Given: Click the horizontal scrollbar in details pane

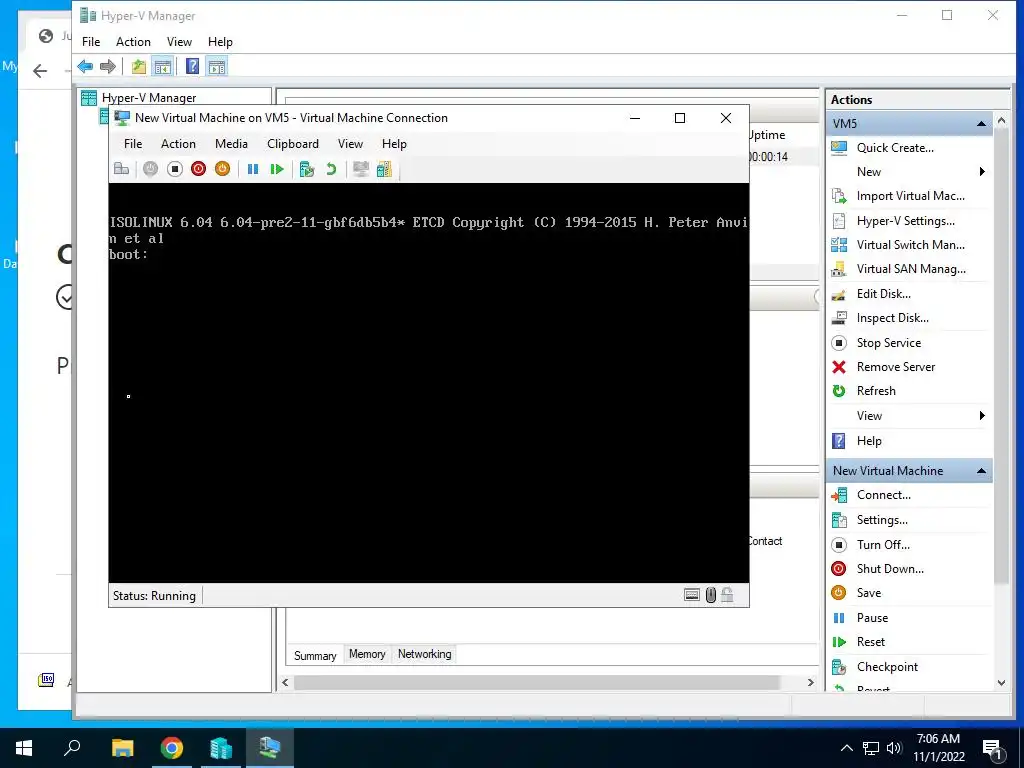Looking at the screenshot, I should (x=536, y=682).
